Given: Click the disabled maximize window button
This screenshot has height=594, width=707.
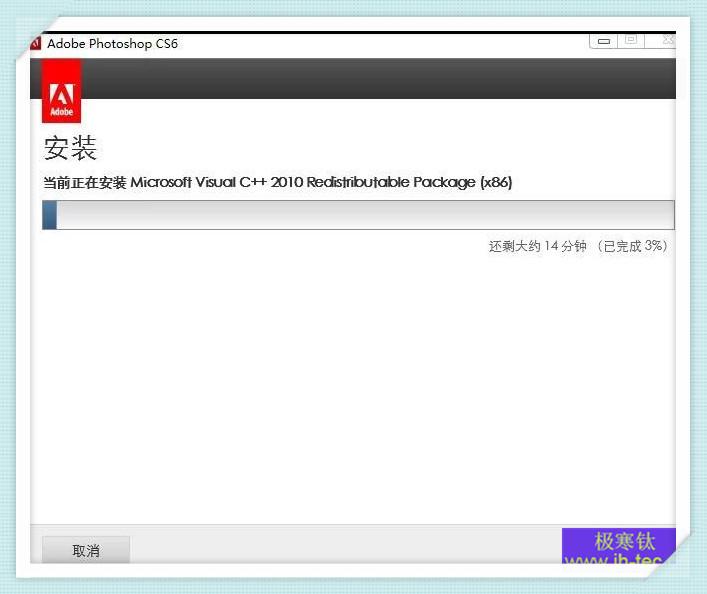Looking at the screenshot, I should click(x=631, y=40).
